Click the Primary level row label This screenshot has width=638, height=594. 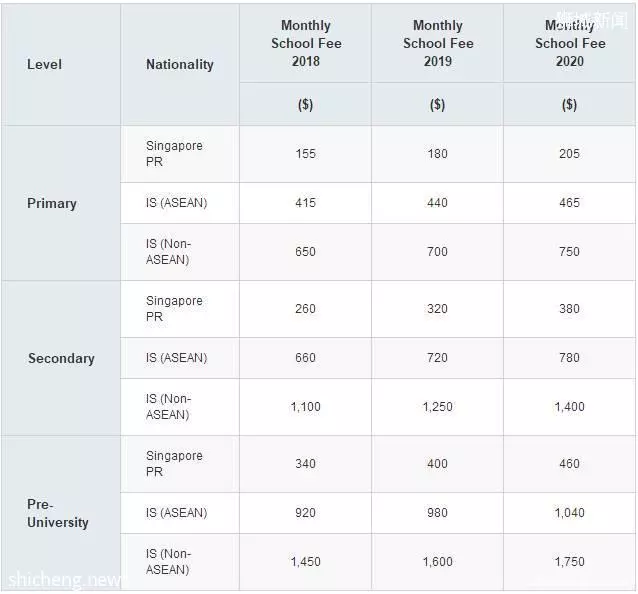click(x=52, y=203)
